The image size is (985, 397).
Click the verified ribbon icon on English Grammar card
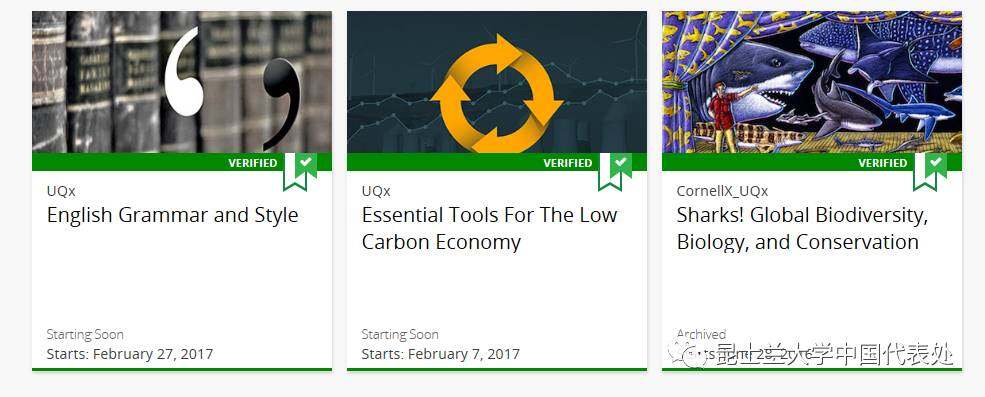(x=300, y=171)
